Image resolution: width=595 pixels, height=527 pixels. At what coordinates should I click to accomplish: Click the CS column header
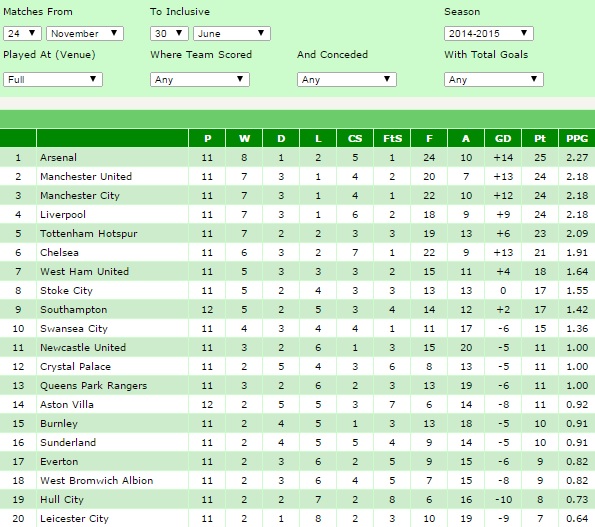tap(355, 138)
